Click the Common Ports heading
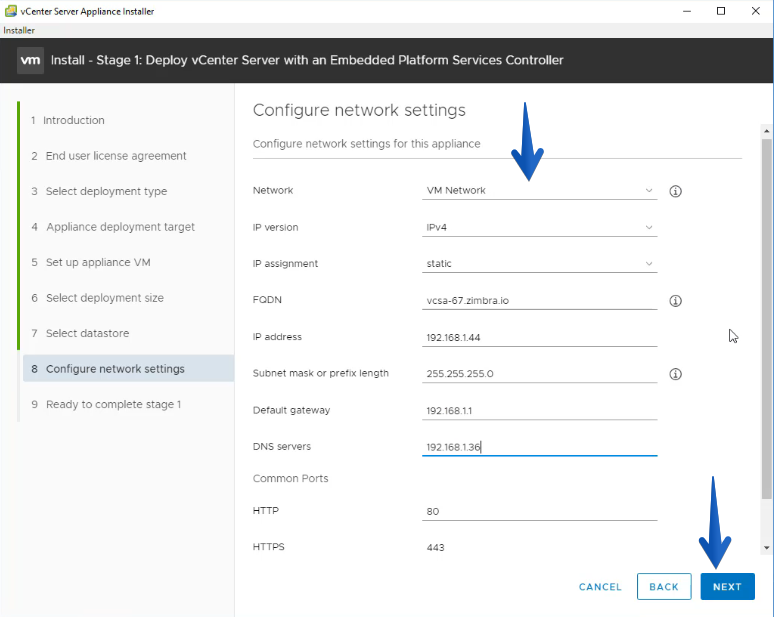This screenshot has width=774, height=617. coord(290,478)
